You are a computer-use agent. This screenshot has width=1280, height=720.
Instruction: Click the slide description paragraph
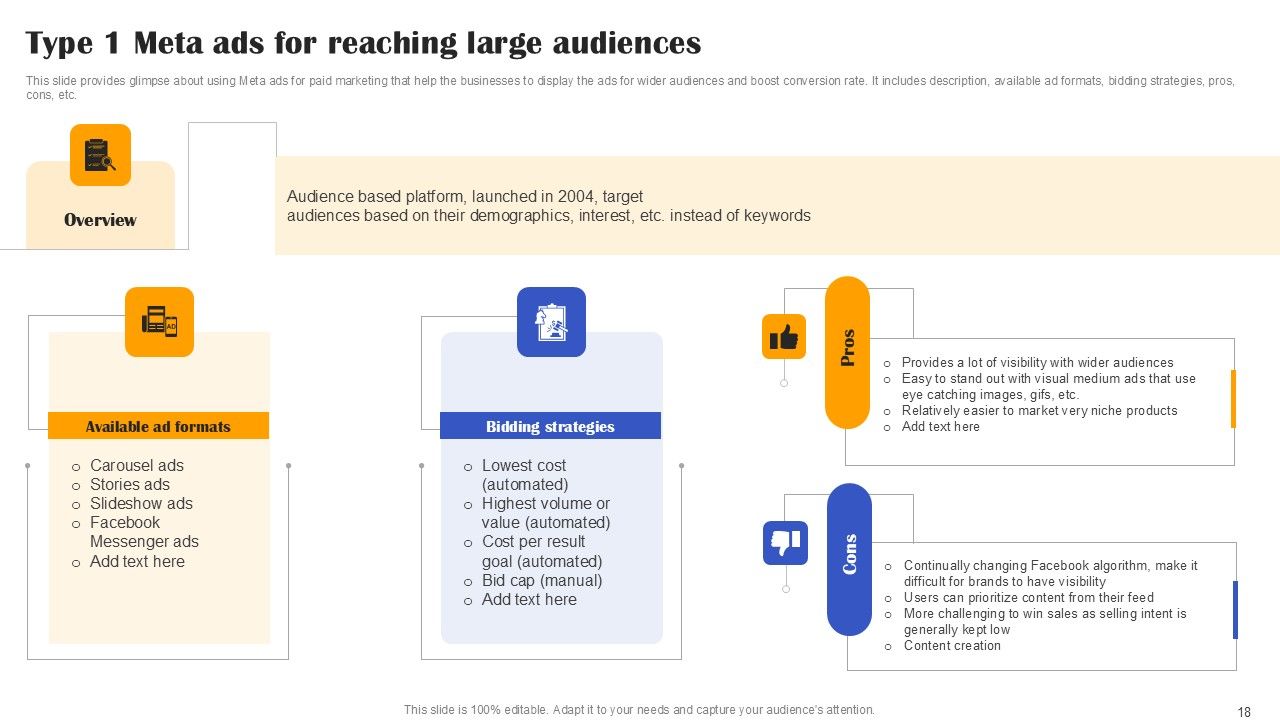[x=631, y=88]
